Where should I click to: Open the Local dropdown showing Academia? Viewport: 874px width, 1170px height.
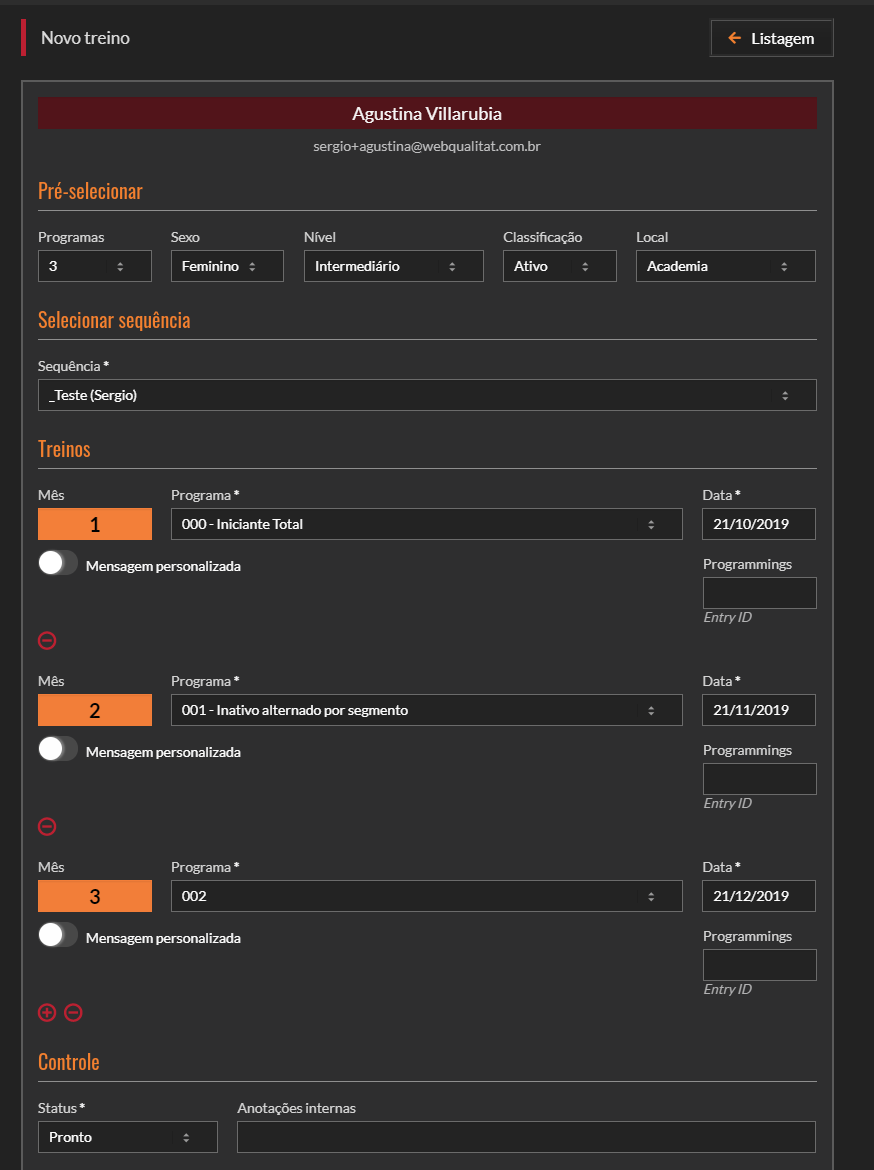tap(725, 266)
